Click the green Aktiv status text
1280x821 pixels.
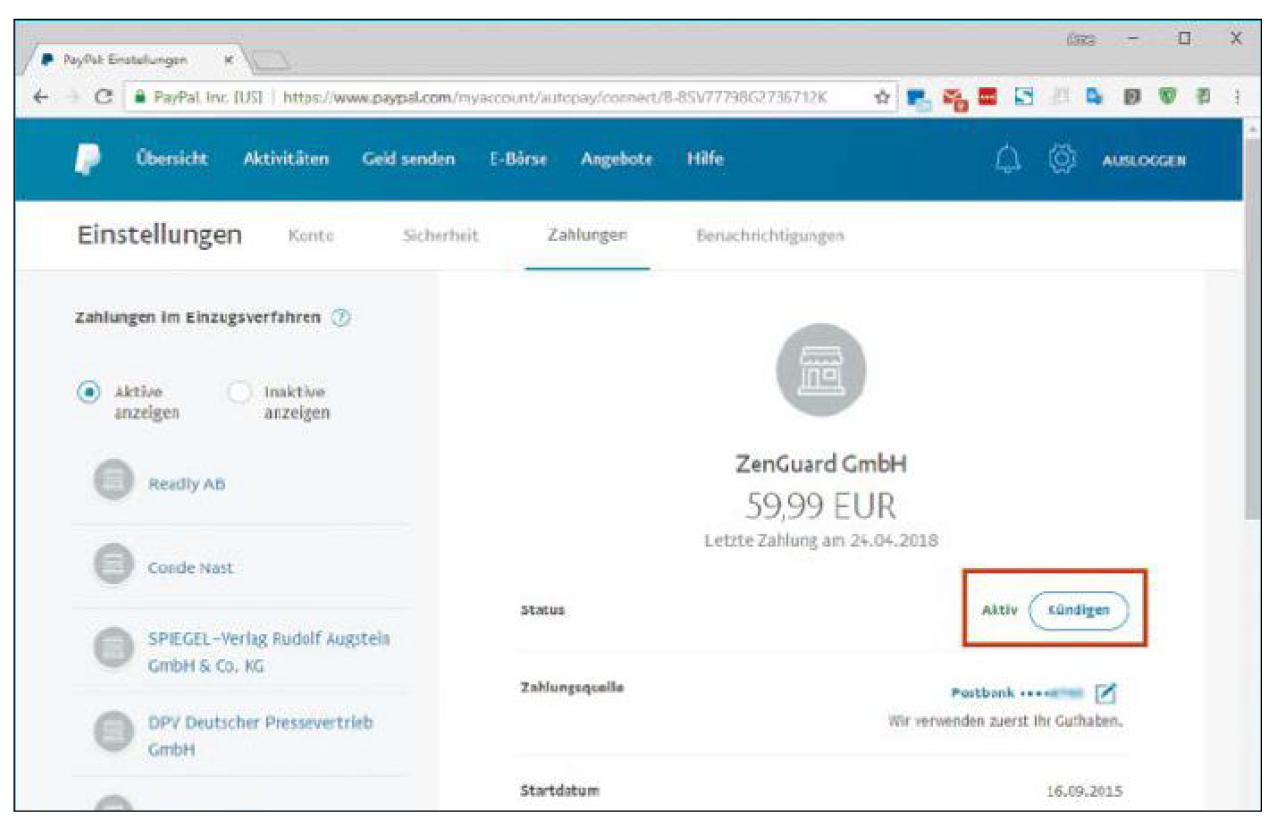999,610
